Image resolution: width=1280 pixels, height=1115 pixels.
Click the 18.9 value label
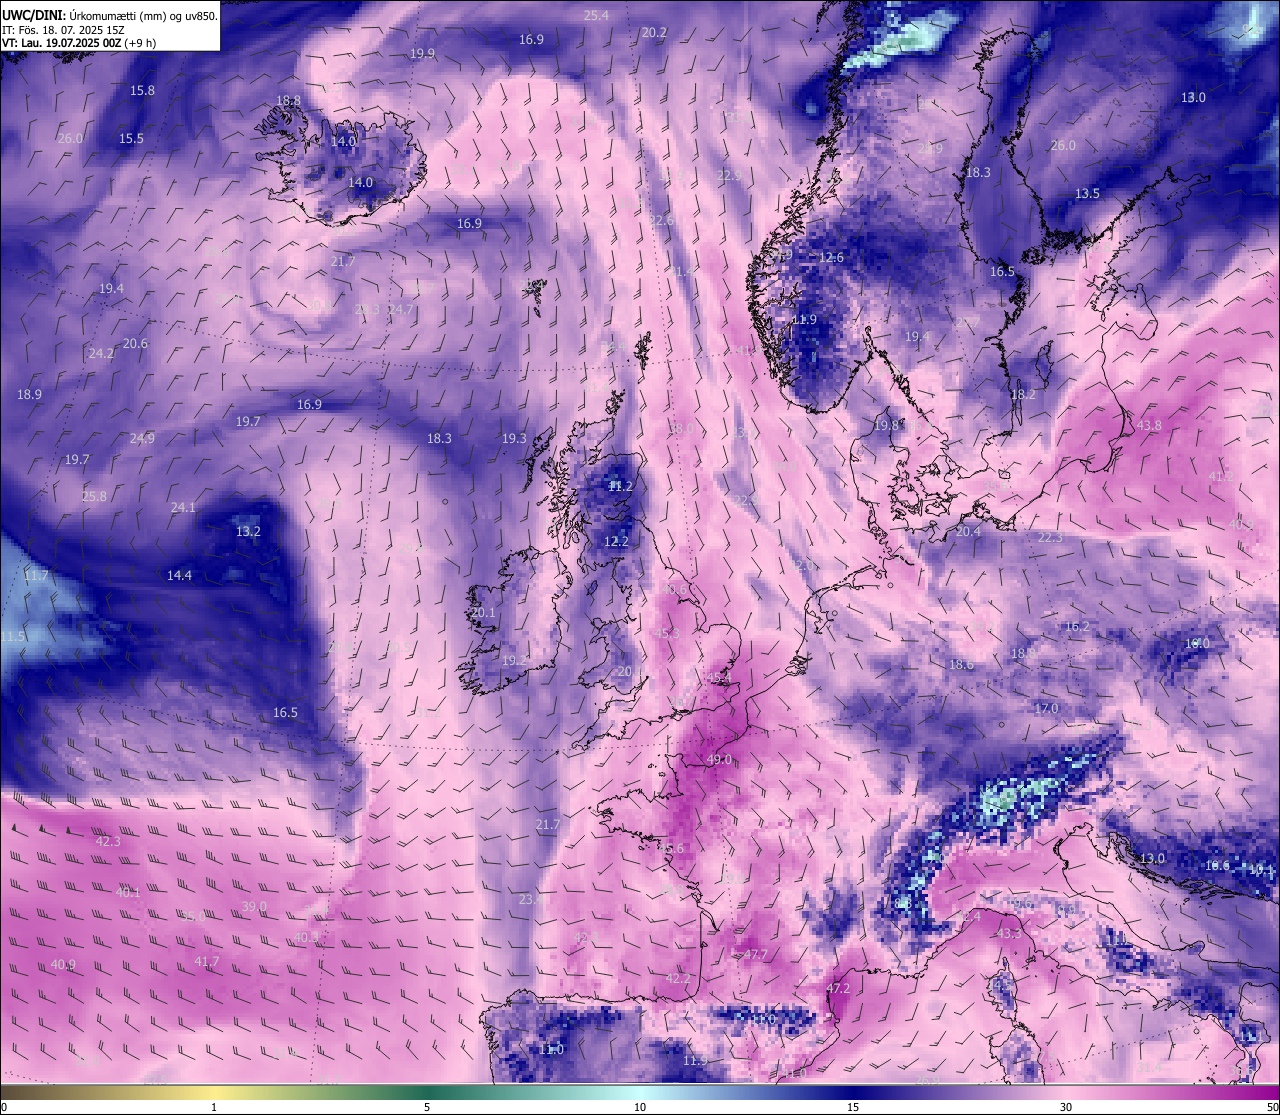(29, 394)
